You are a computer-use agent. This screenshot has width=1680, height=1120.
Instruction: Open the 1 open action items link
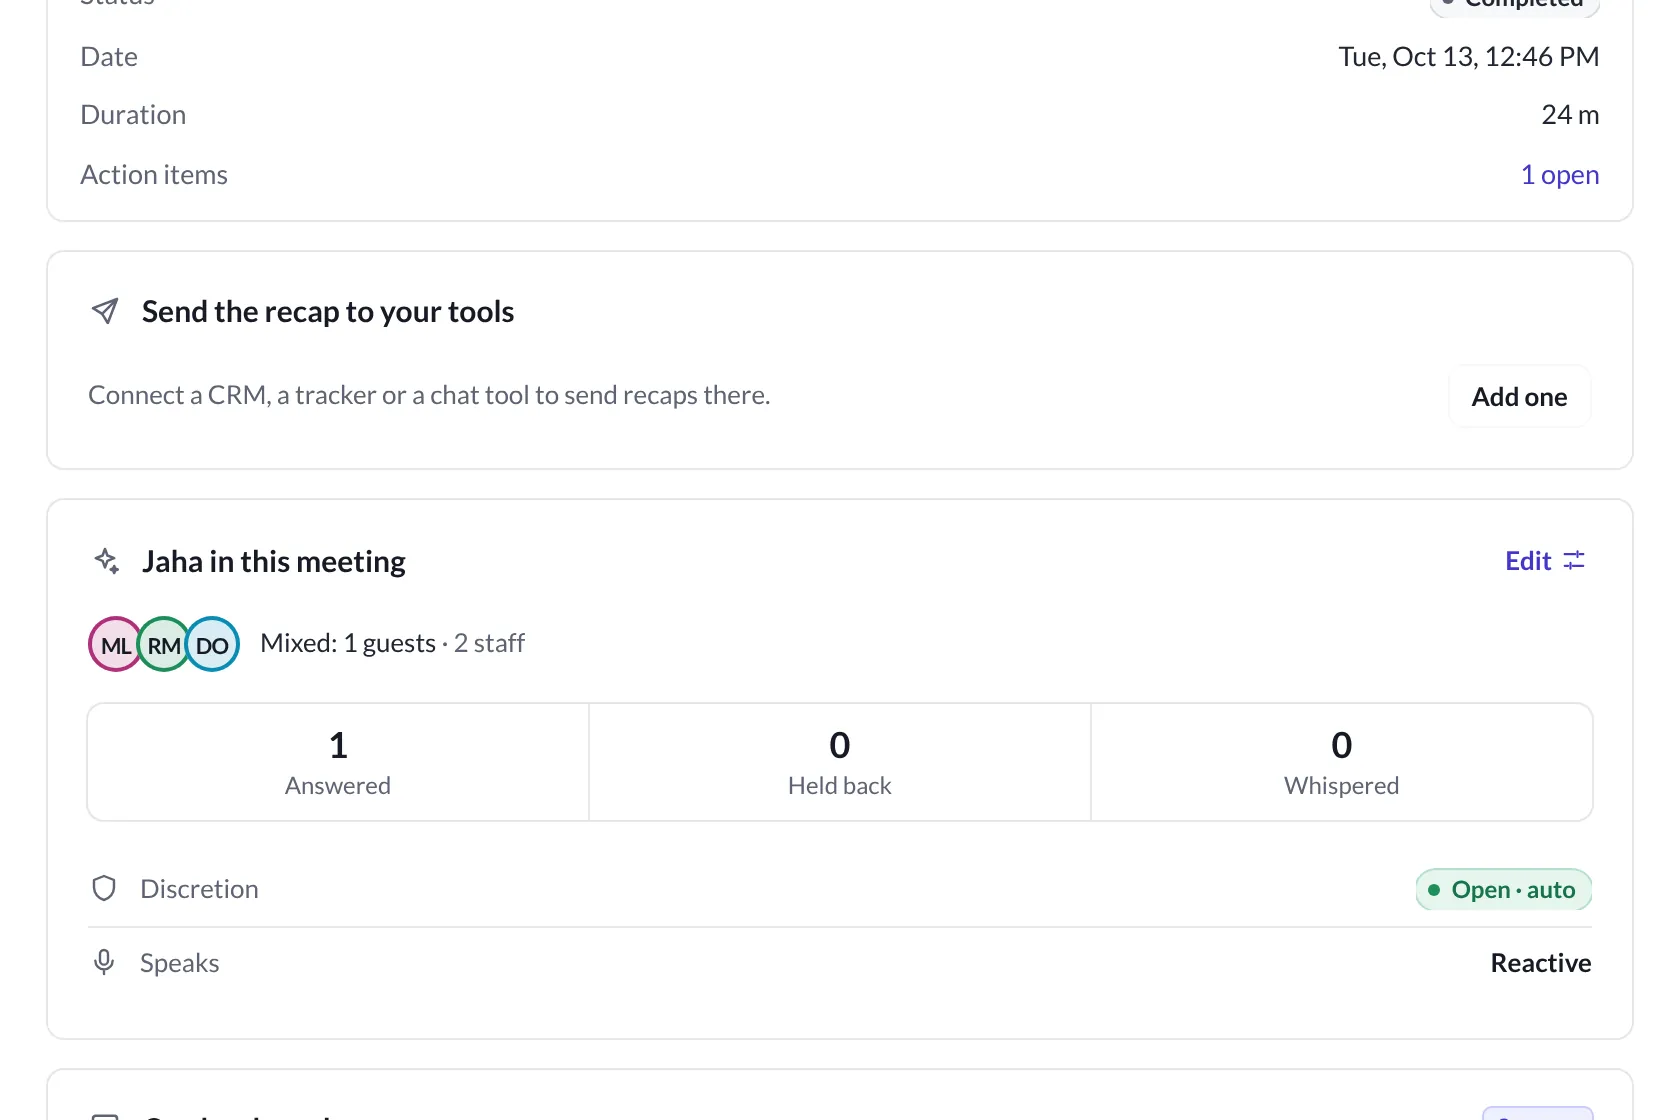(x=1559, y=175)
